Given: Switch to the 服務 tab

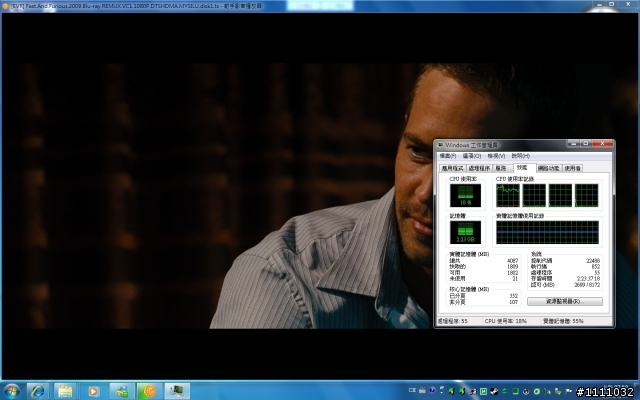Looking at the screenshot, I should tap(501, 168).
